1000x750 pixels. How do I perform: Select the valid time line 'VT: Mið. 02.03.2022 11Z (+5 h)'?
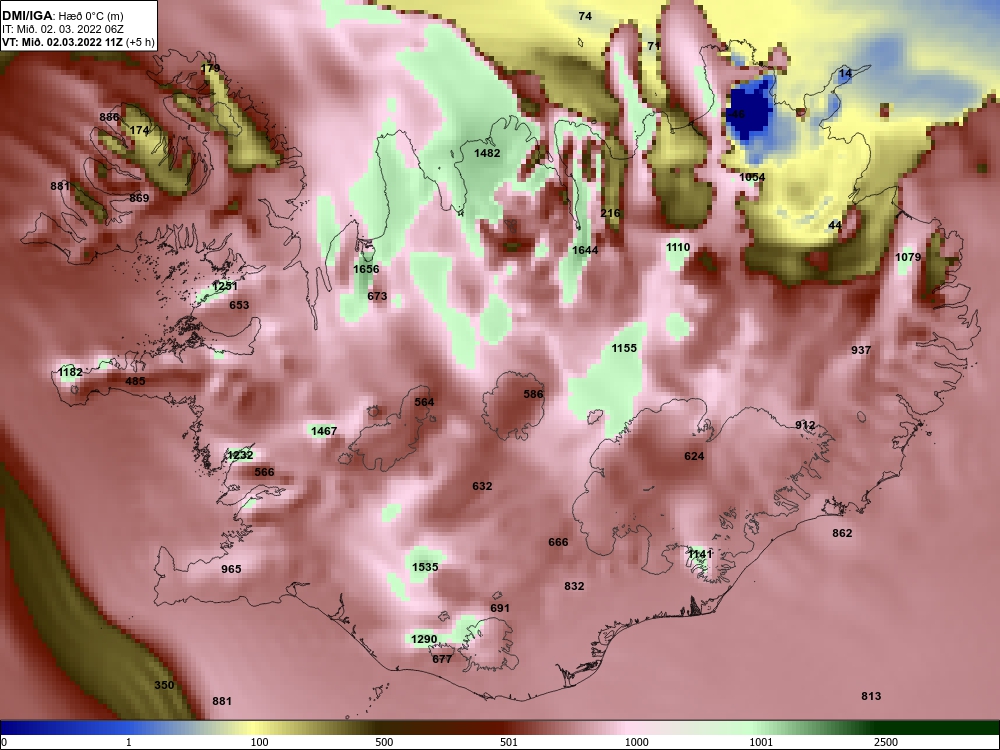(x=78, y=43)
